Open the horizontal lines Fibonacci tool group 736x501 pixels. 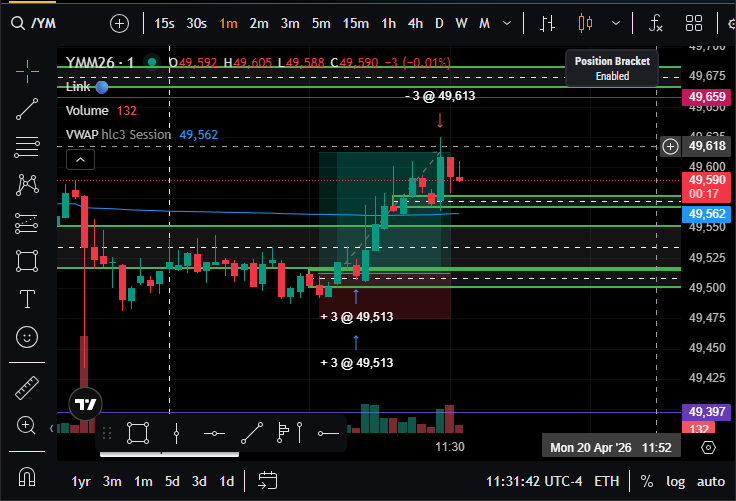(27, 147)
